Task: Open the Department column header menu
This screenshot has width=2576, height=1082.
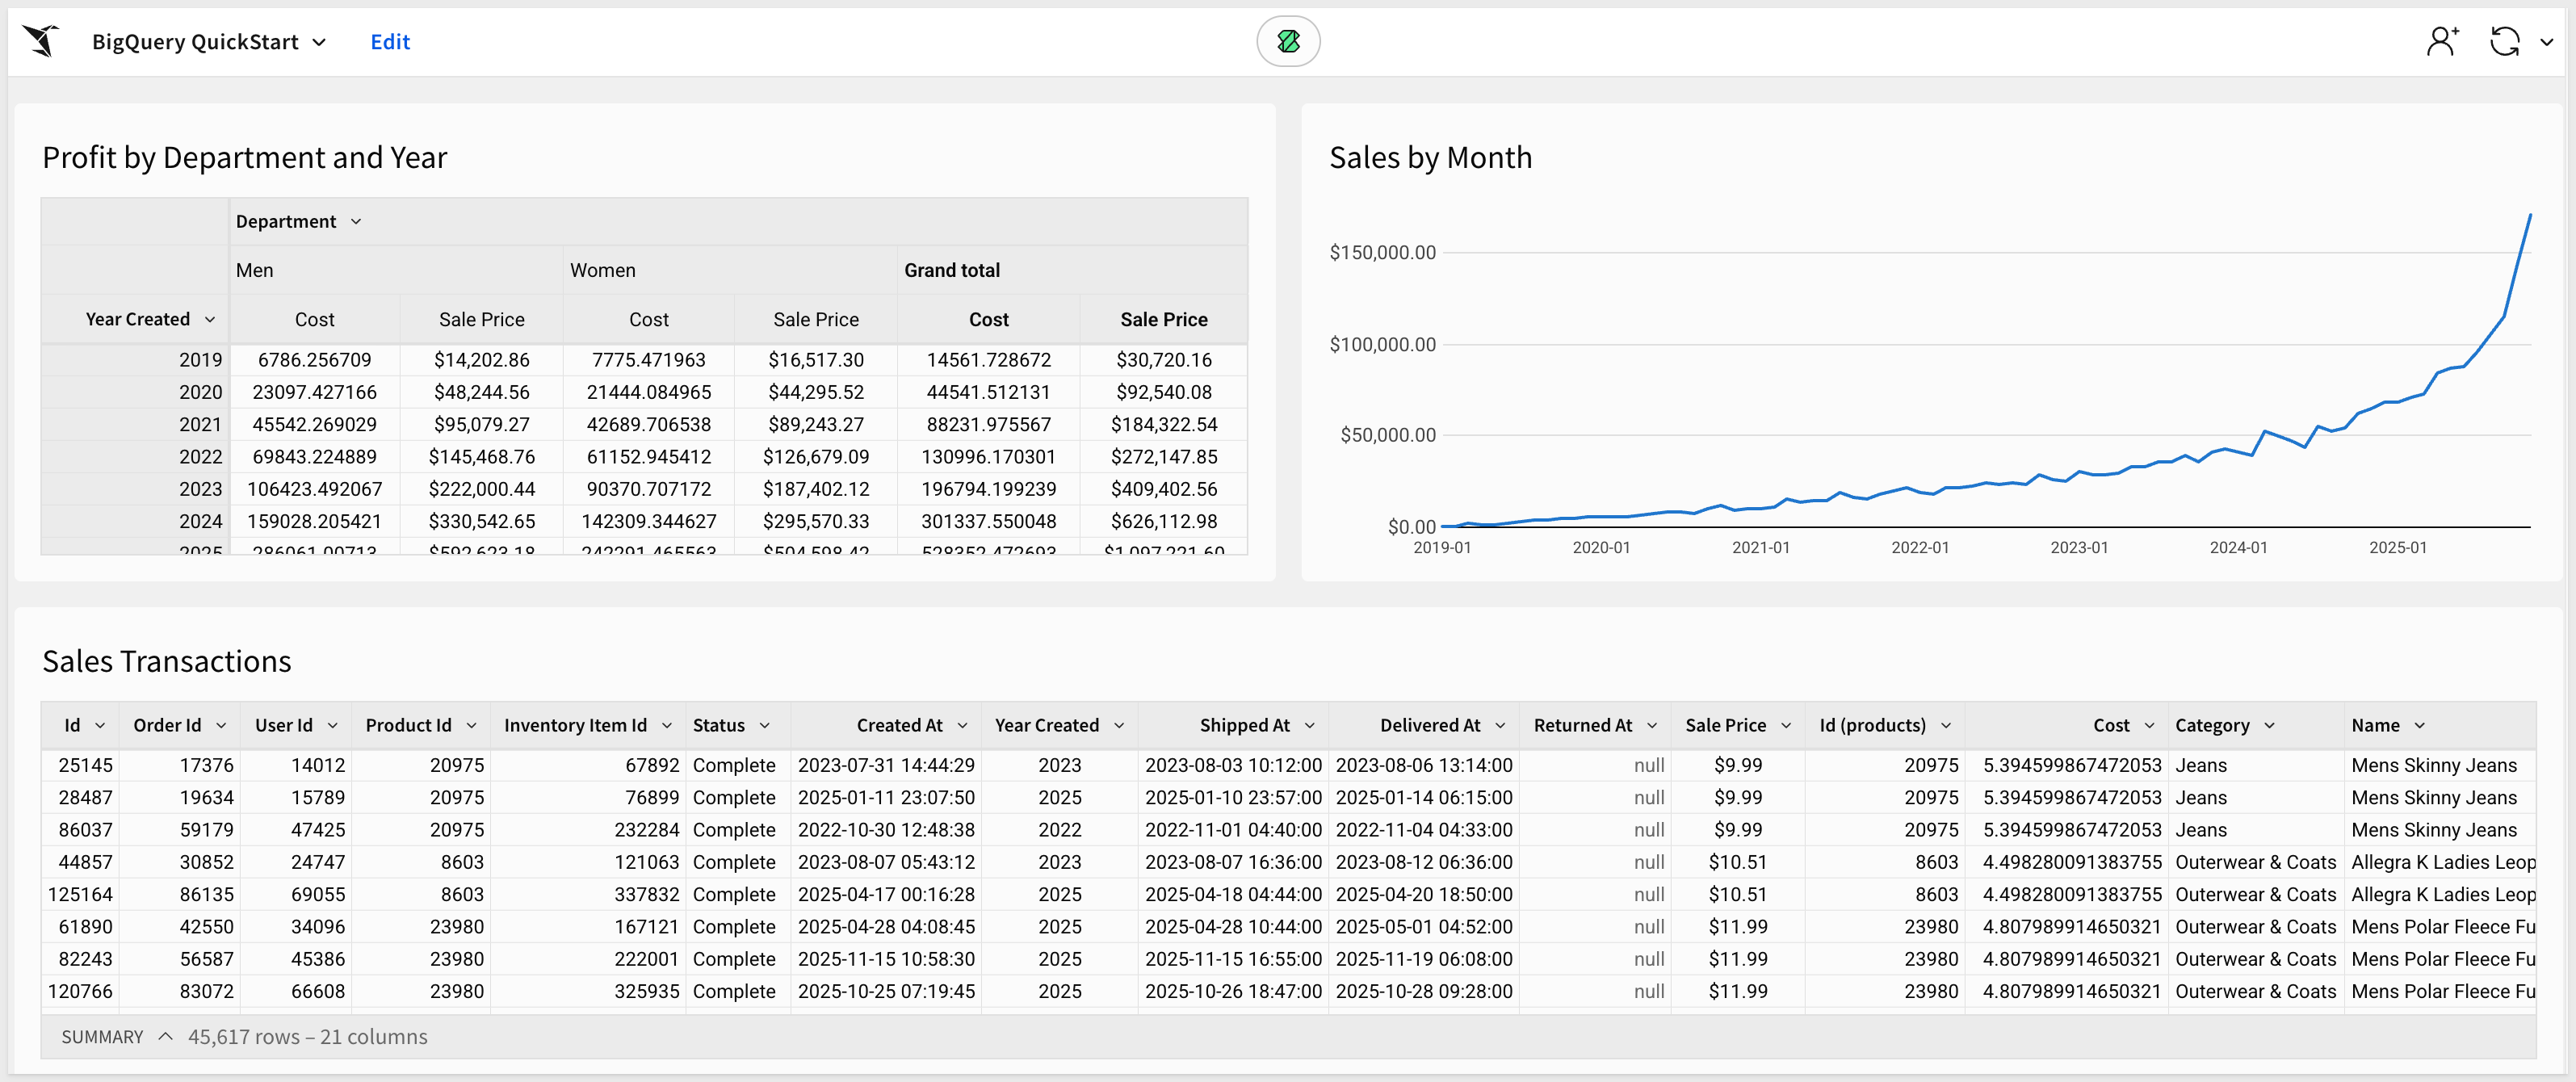Action: pos(356,222)
